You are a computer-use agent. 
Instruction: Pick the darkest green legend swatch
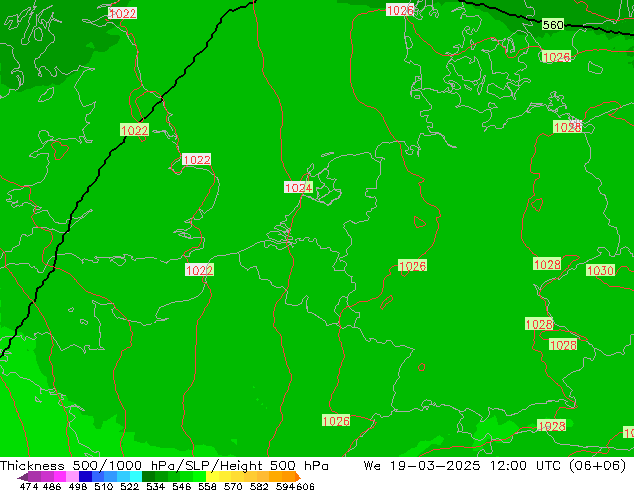pos(148,476)
